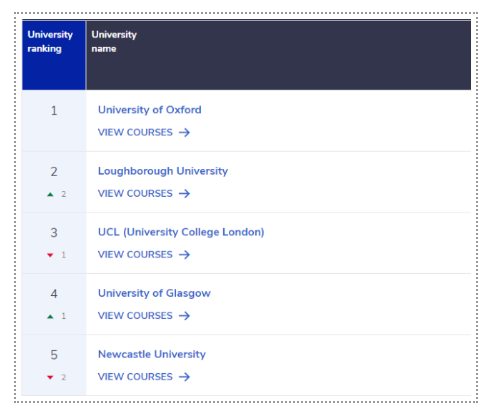Select View Courses text for Oxford
The height and width of the screenshot is (411, 493).
(135, 132)
